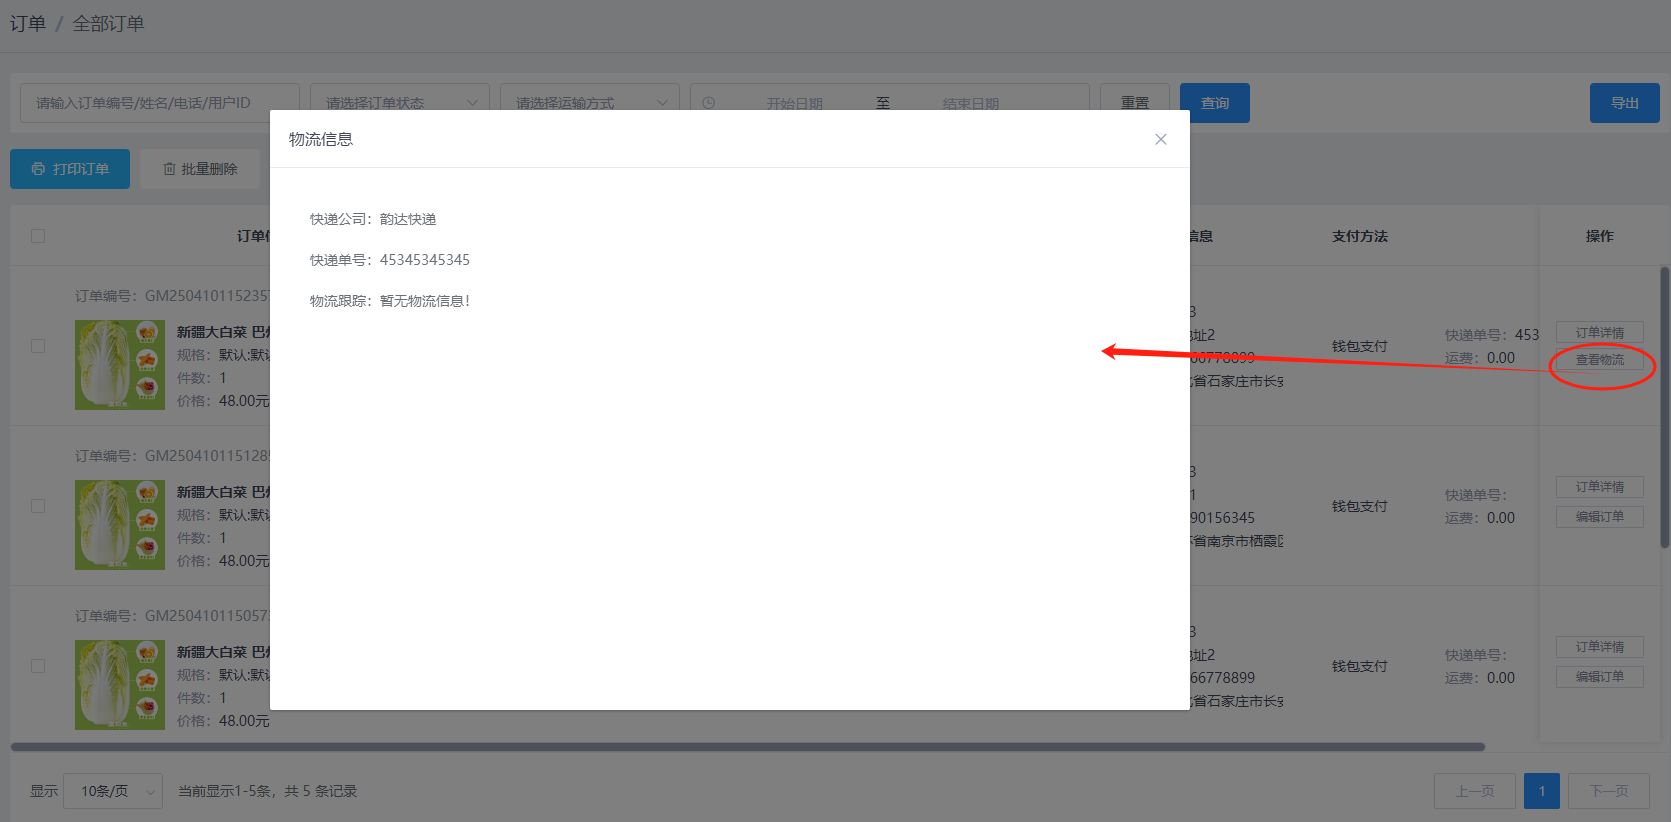Click the 导出 export button
The height and width of the screenshot is (822, 1671).
1624,103
